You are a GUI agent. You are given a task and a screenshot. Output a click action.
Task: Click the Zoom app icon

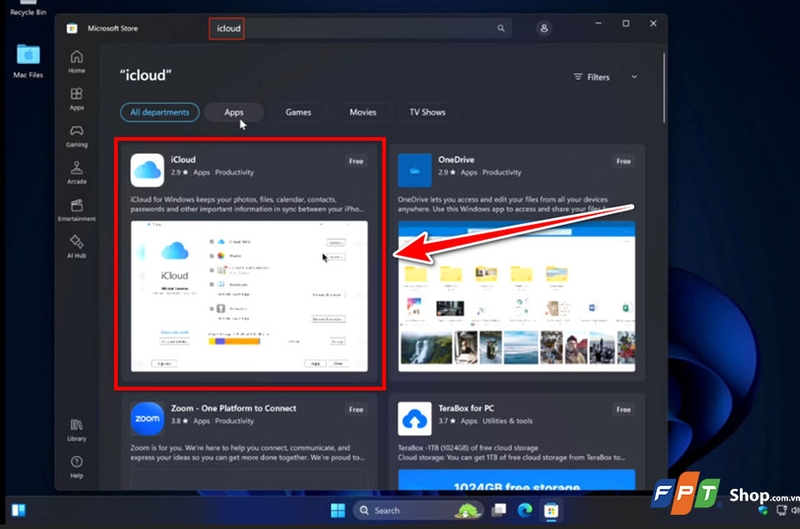(x=147, y=418)
